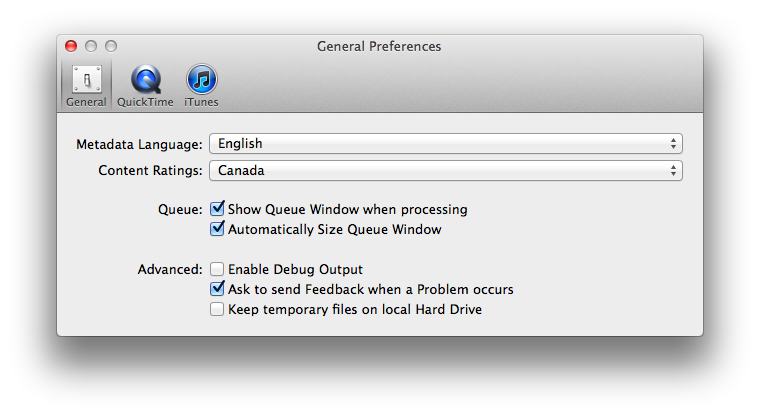
Task: Click the General tab label
Action: click(x=86, y=102)
